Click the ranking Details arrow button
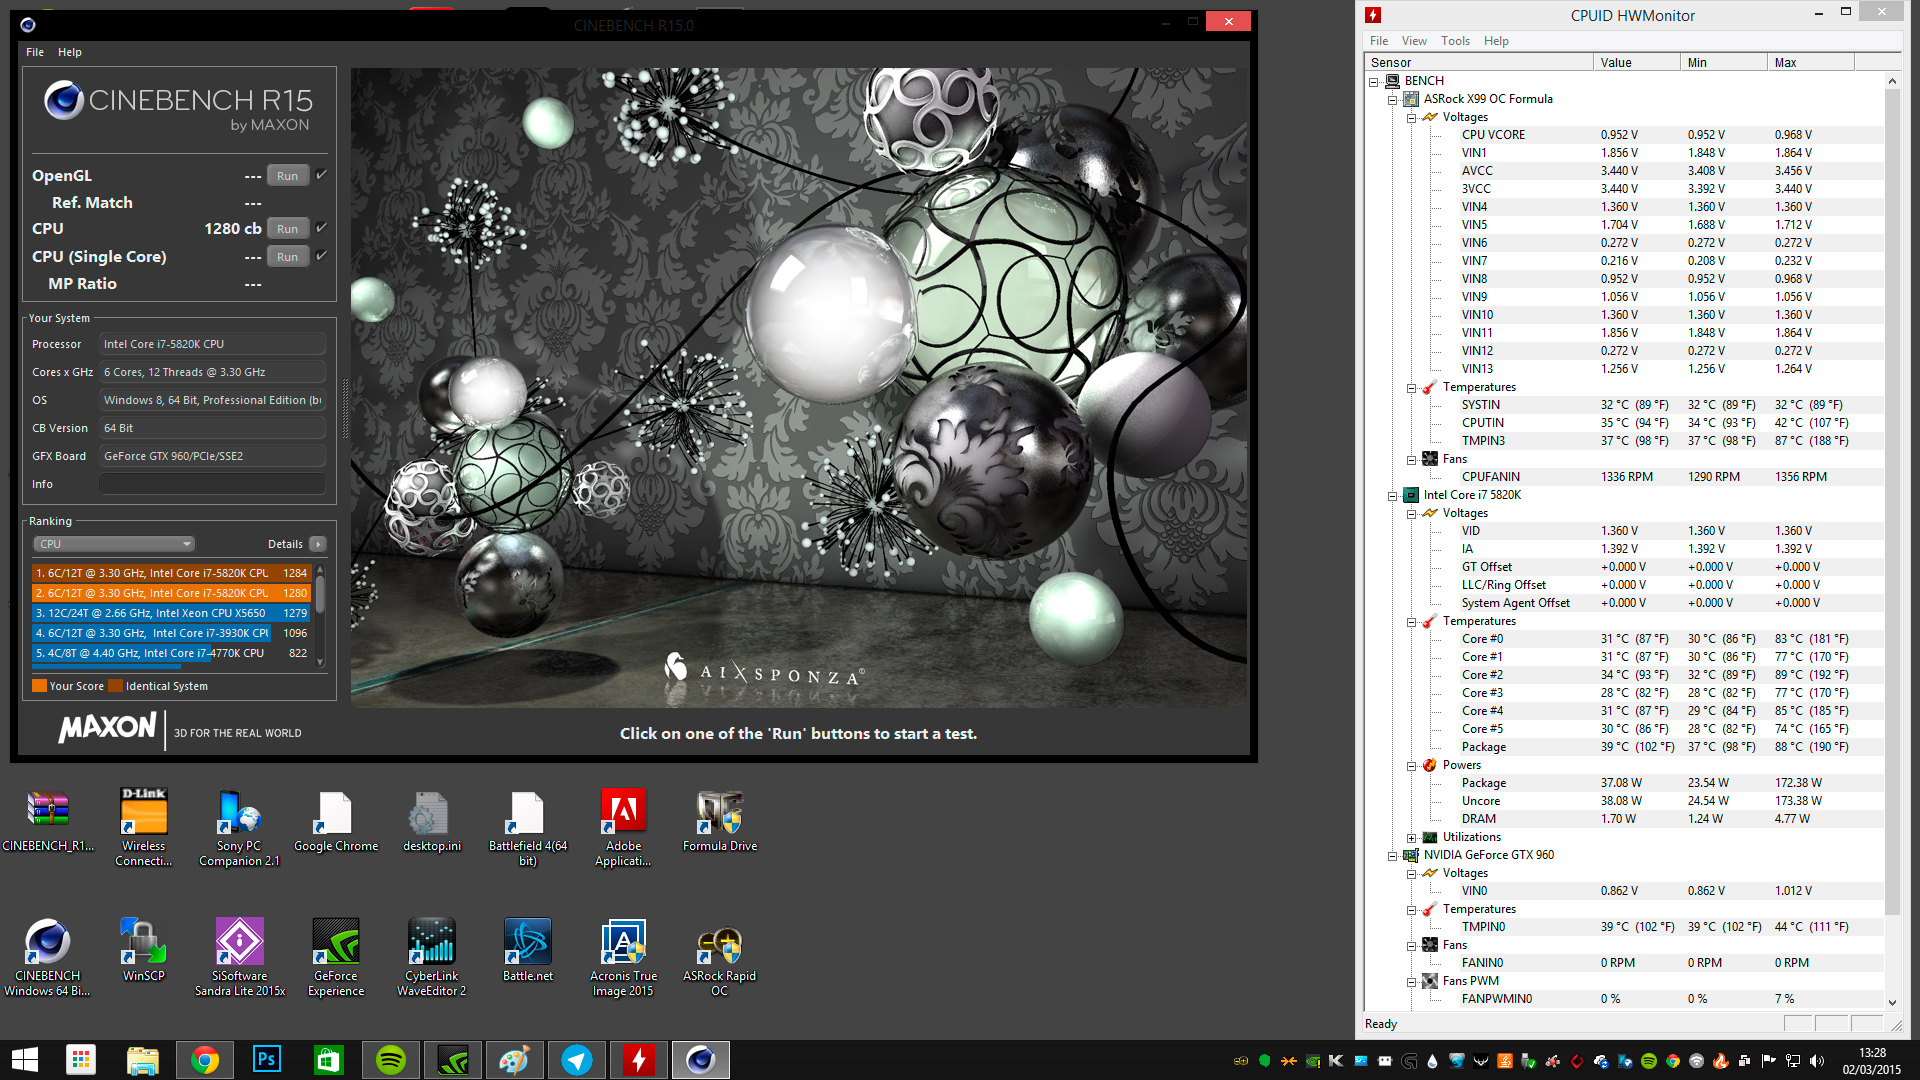Viewport: 1920px width, 1080px height. [x=318, y=544]
